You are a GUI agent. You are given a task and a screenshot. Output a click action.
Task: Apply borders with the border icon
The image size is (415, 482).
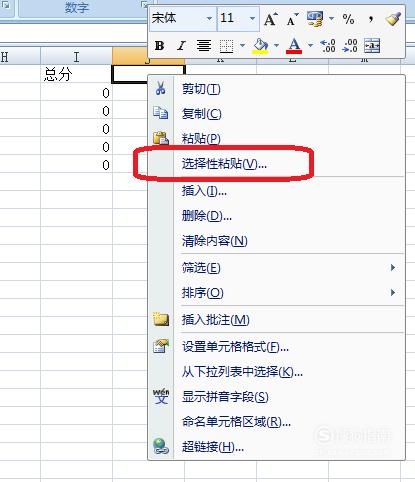pyautogui.click(x=226, y=46)
